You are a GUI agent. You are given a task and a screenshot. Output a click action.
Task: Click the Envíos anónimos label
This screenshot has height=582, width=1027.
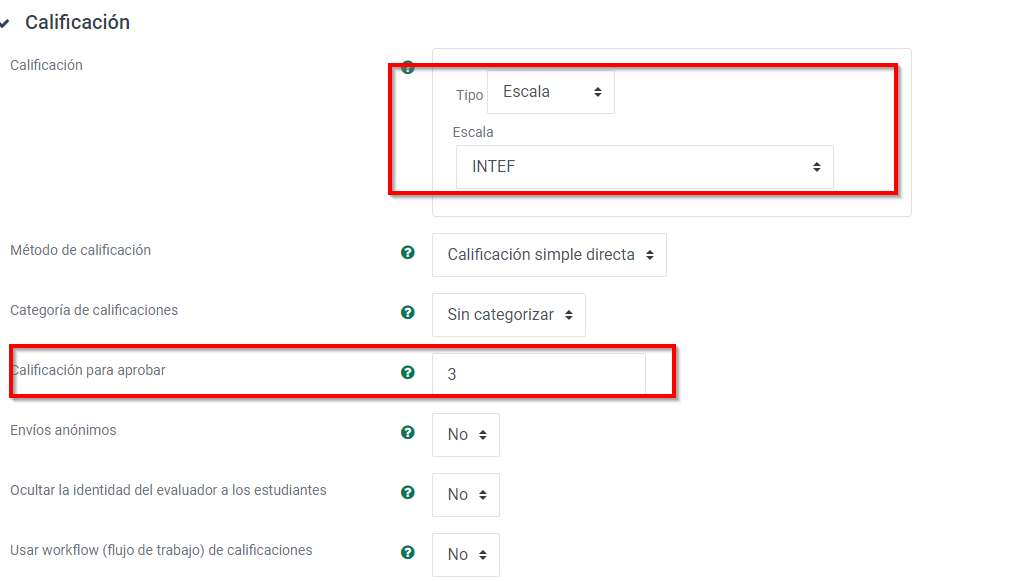(x=63, y=430)
